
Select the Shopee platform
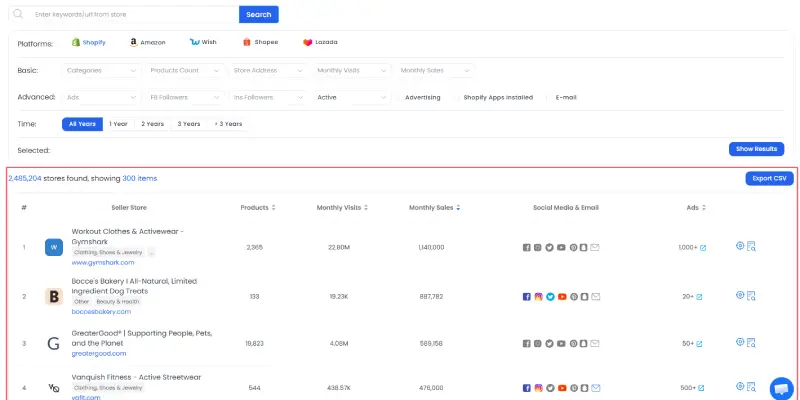click(260, 42)
